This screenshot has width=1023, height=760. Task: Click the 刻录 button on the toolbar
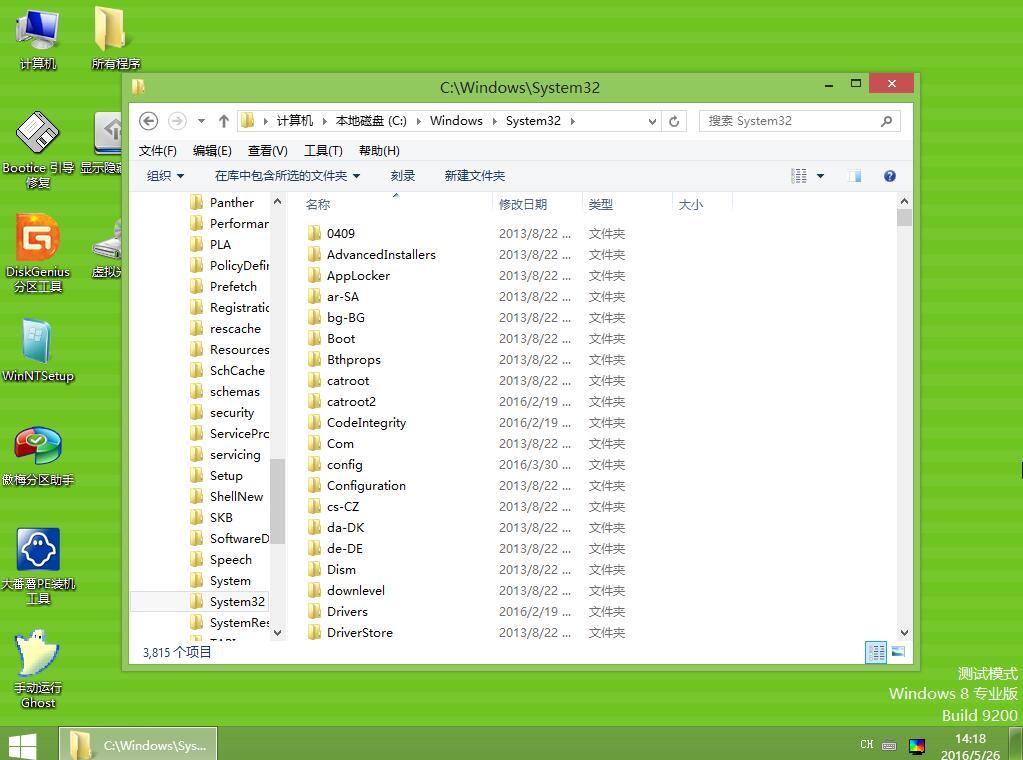(x=402, y=175)
